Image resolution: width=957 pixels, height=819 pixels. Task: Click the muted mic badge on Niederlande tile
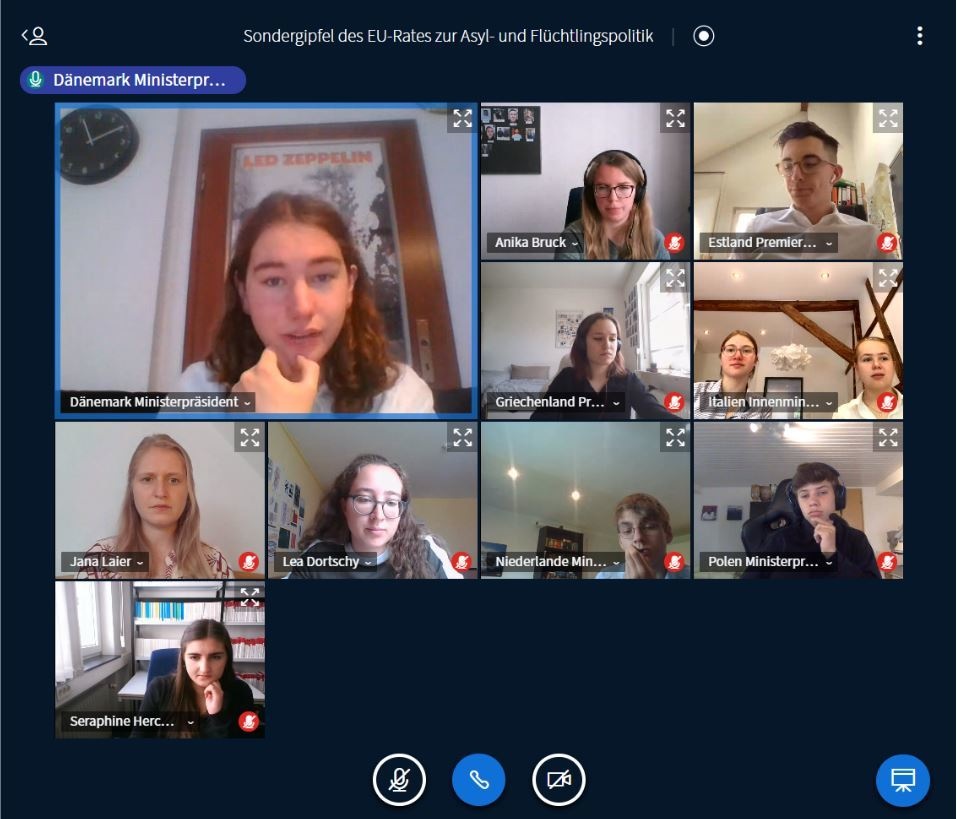click(674, 561)
